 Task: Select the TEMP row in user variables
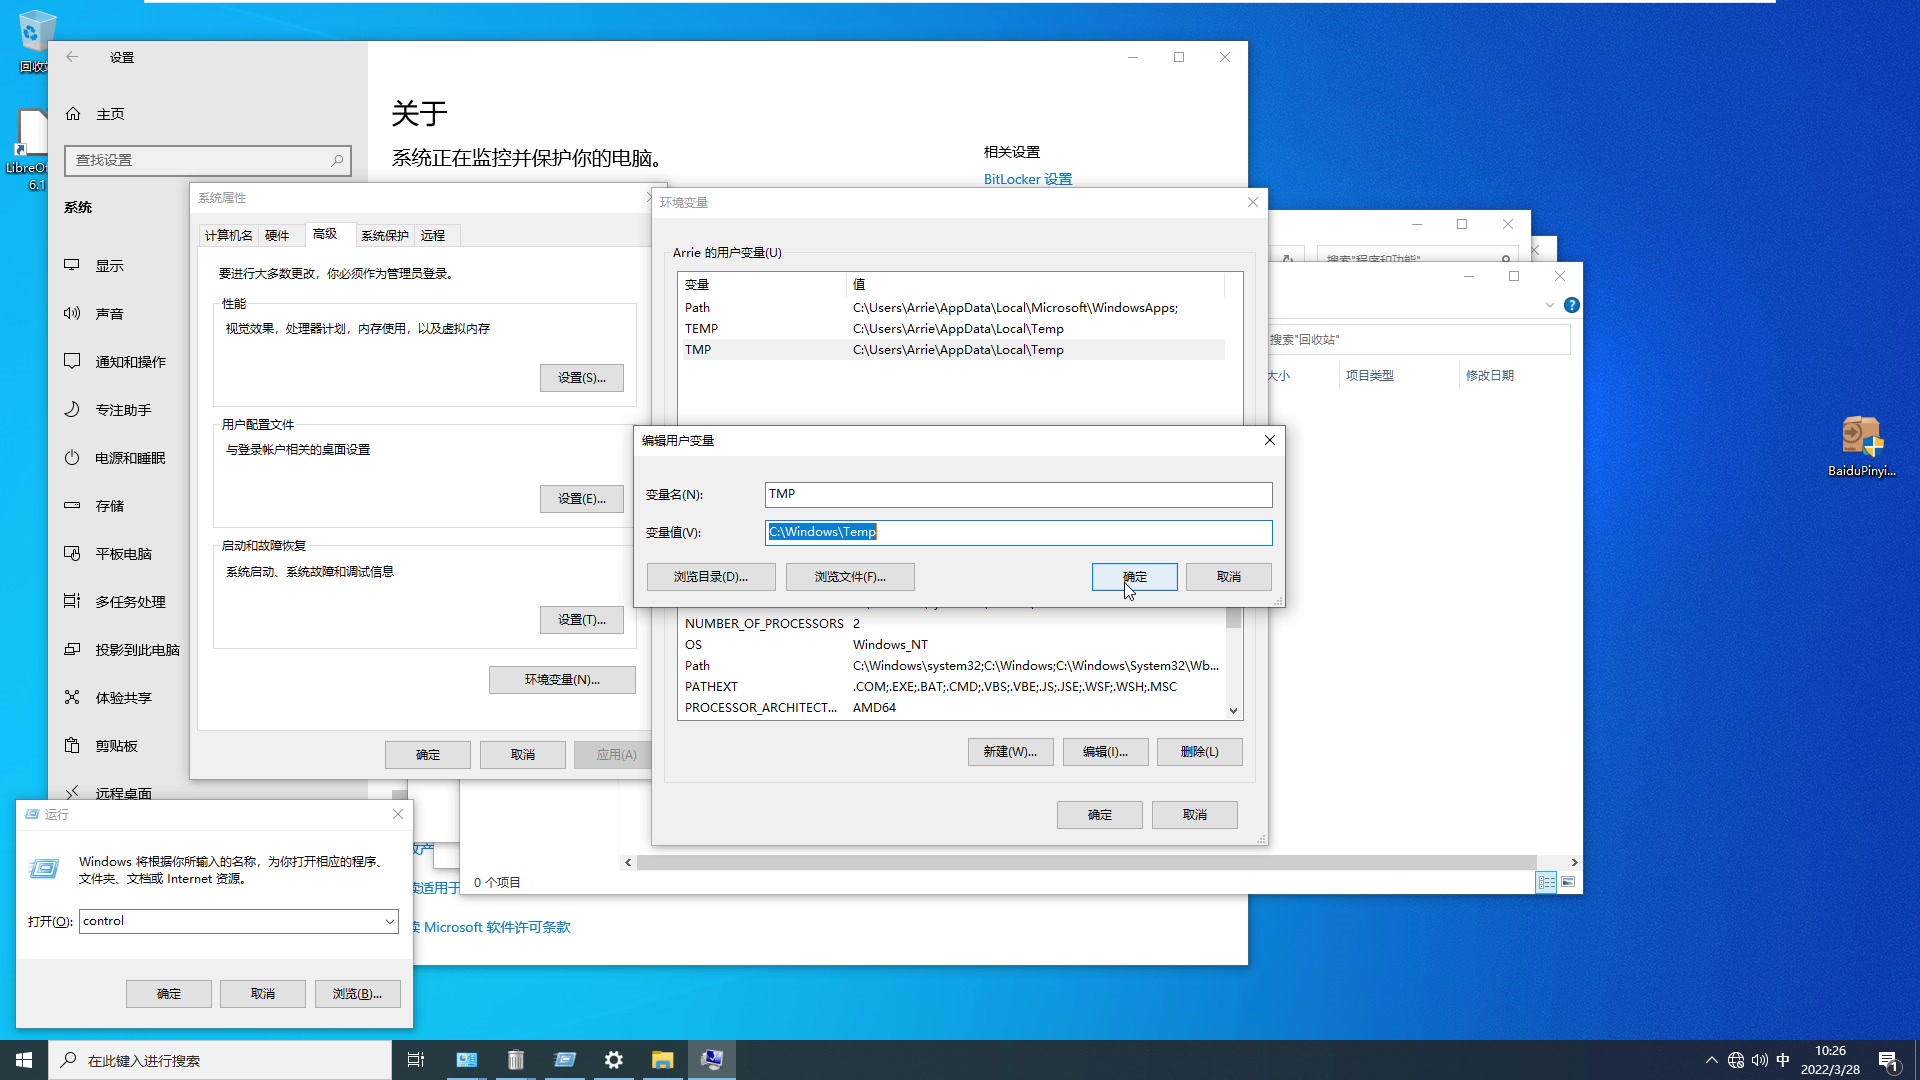[x=953, y=329]
